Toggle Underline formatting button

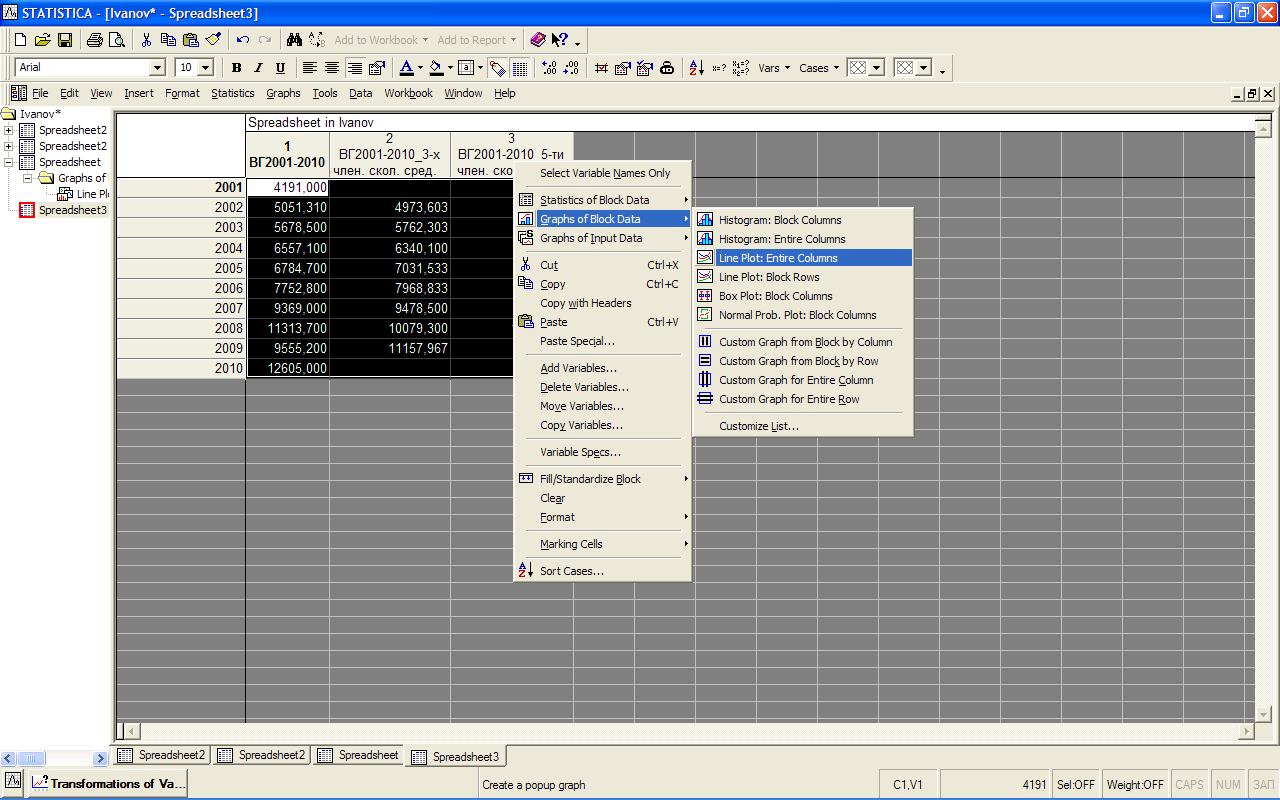pyautogui.click(x=280, y=68)
